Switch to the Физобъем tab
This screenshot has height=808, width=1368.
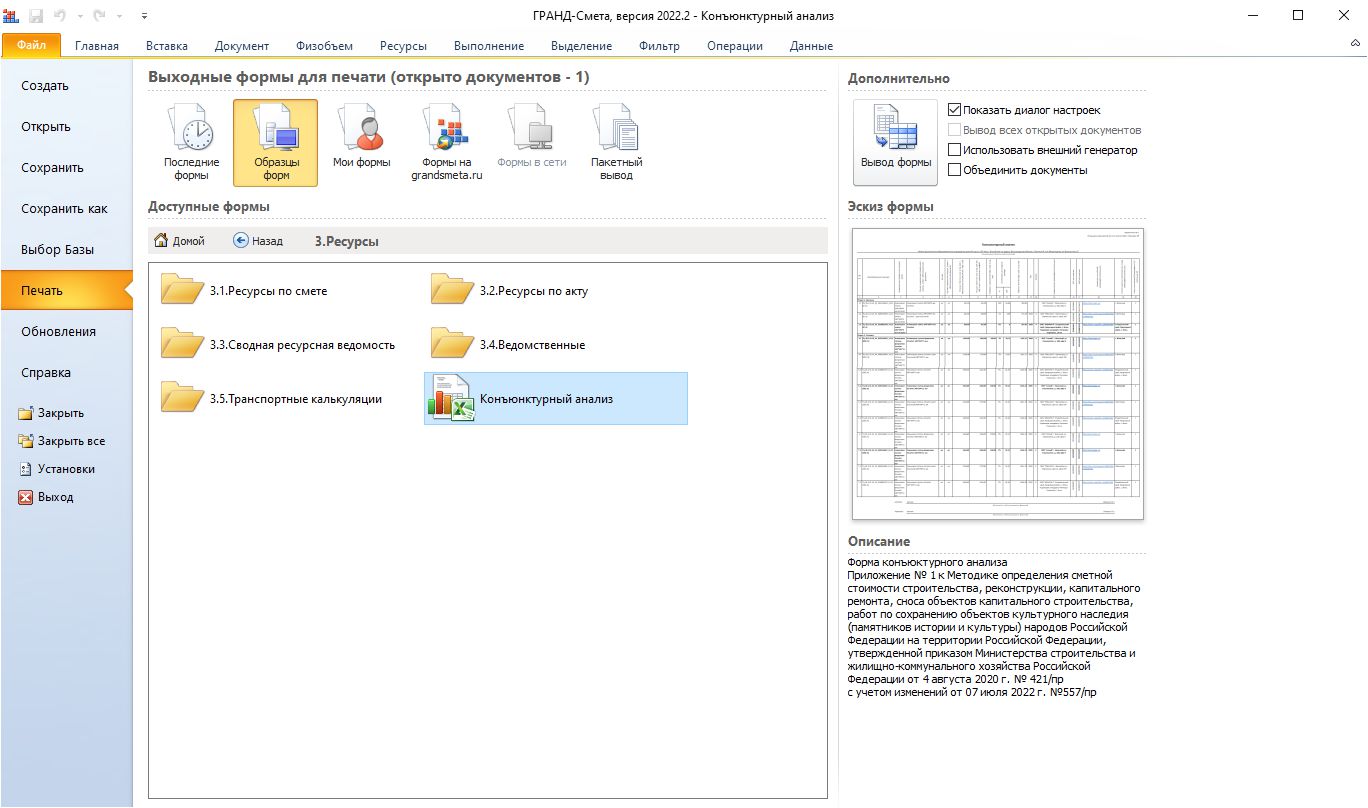[324, 46]
